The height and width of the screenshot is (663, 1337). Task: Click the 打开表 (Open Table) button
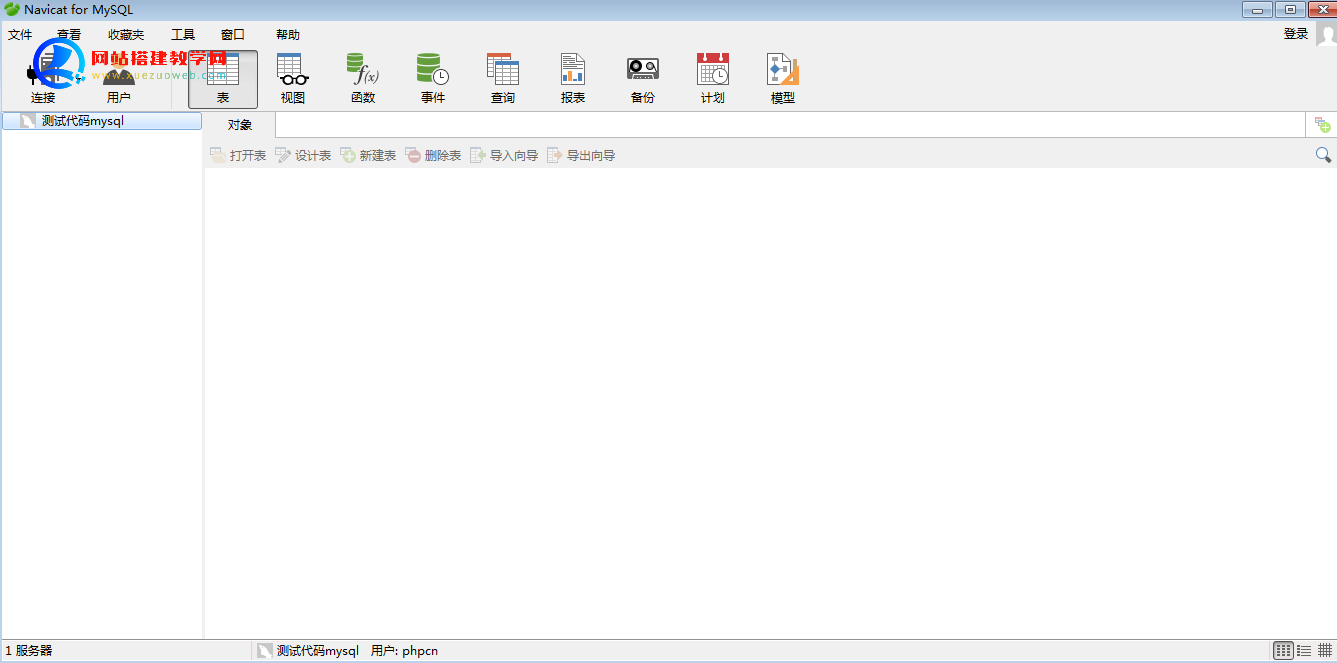(x=238, y=155)
